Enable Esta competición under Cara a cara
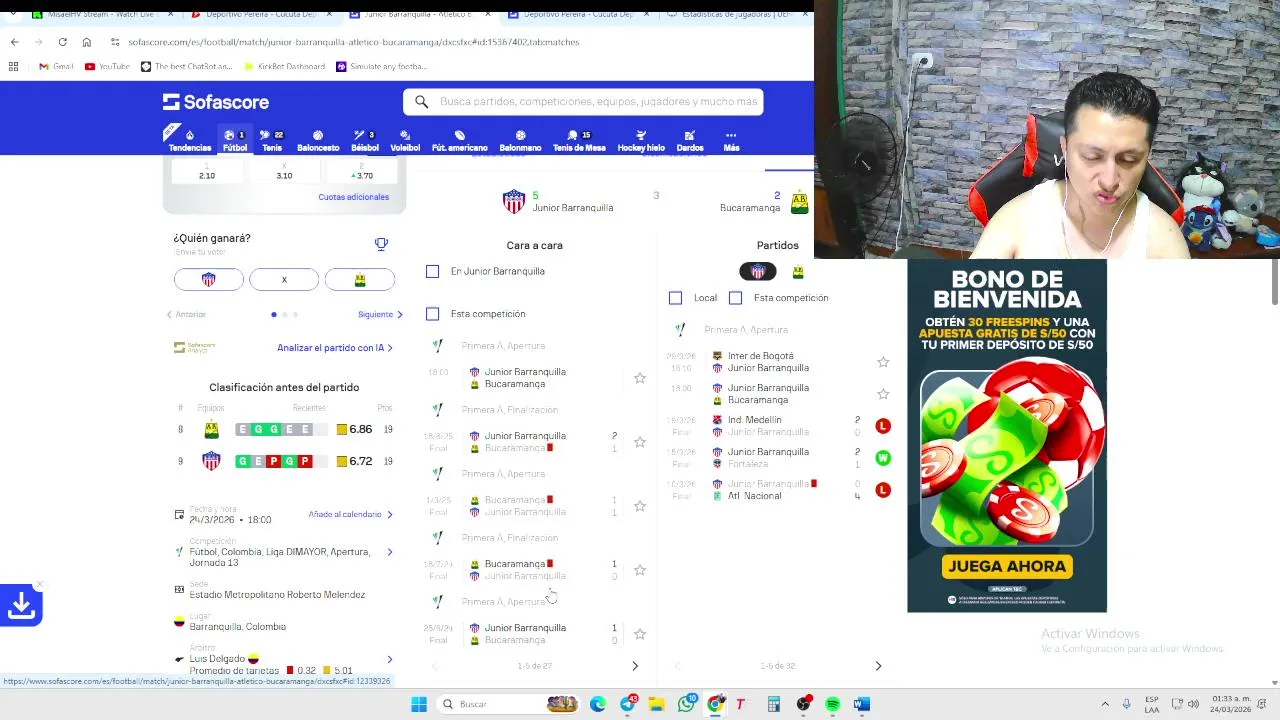 click(x=432, y=314)
